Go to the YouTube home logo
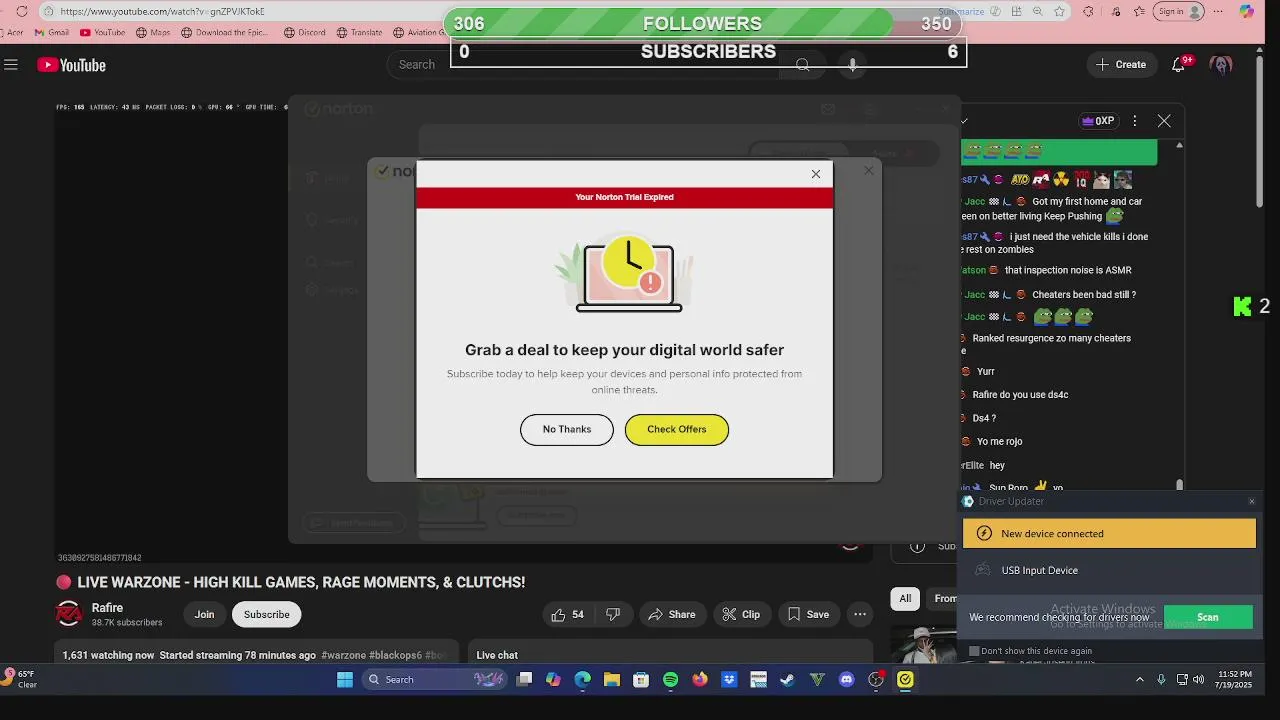The height and width of the screenshot is (720, 1280). (72, 65)
